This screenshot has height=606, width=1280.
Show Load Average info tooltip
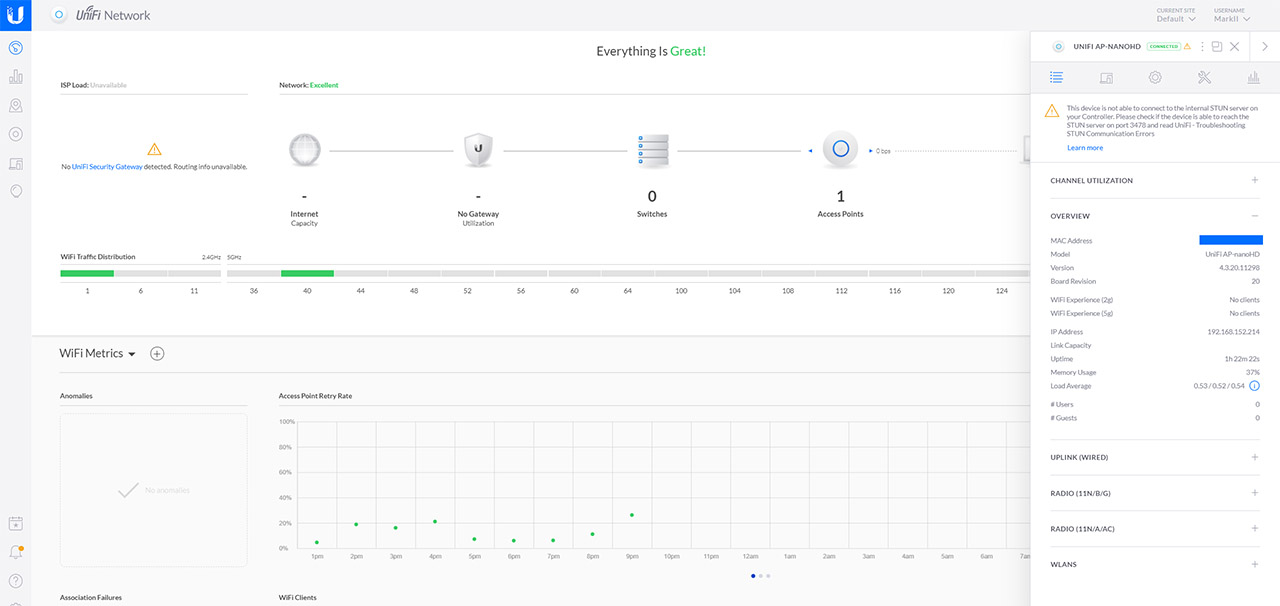tap(1254, 386)
